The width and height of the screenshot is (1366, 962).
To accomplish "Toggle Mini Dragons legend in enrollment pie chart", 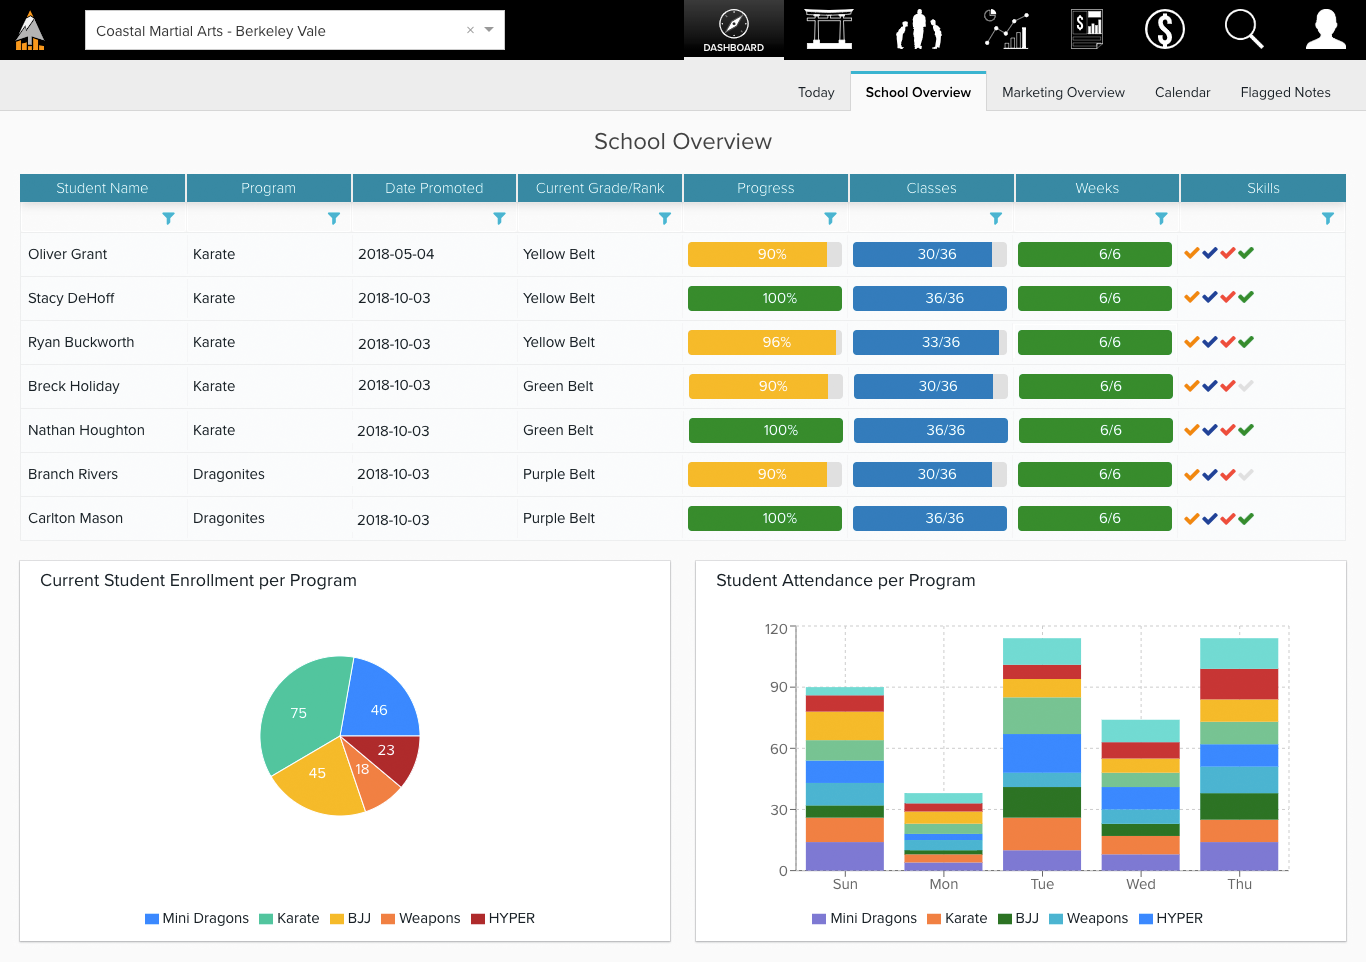I will point(197,918).
